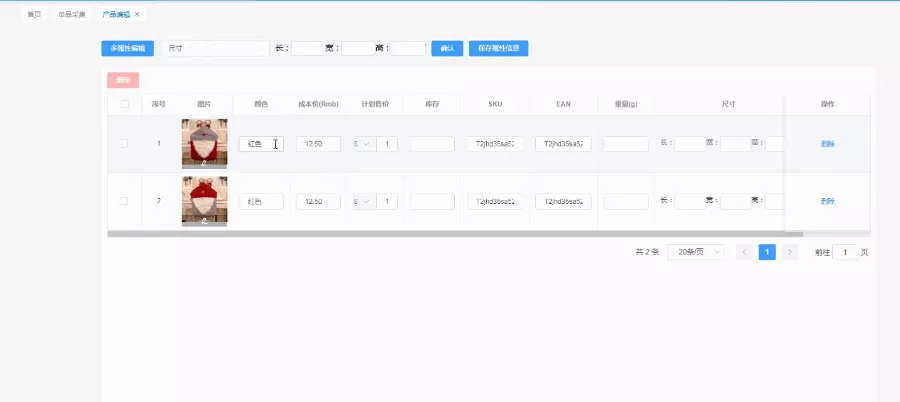Toggle the select-all checkbox in table header
Screen dimensions: 900x402
(124, 104)
